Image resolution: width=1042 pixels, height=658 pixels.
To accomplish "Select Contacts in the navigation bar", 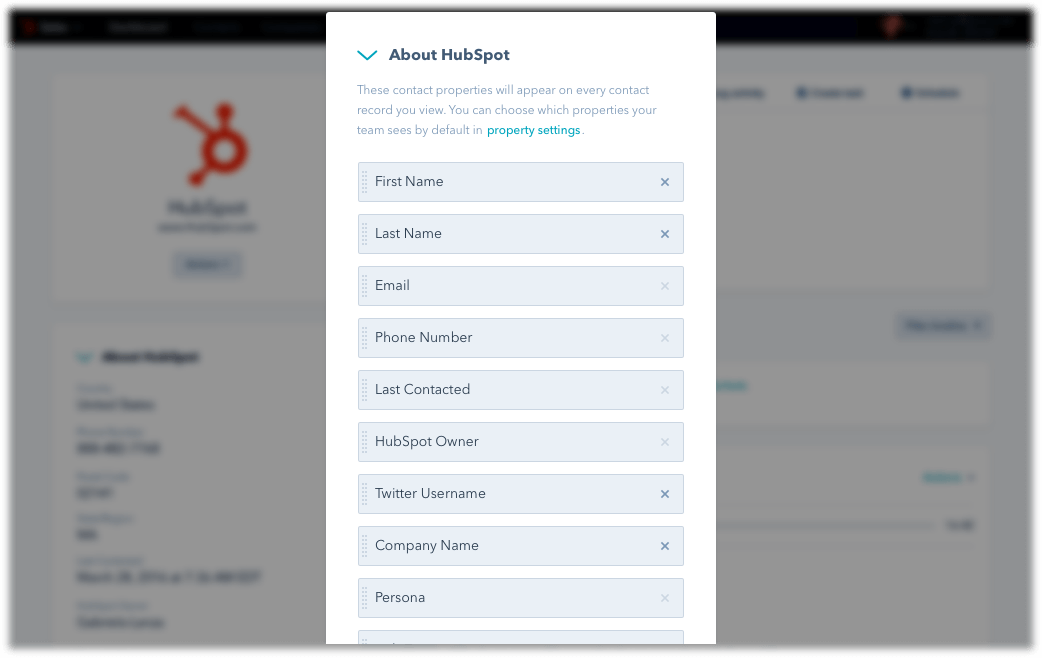I will pos(216,27).
